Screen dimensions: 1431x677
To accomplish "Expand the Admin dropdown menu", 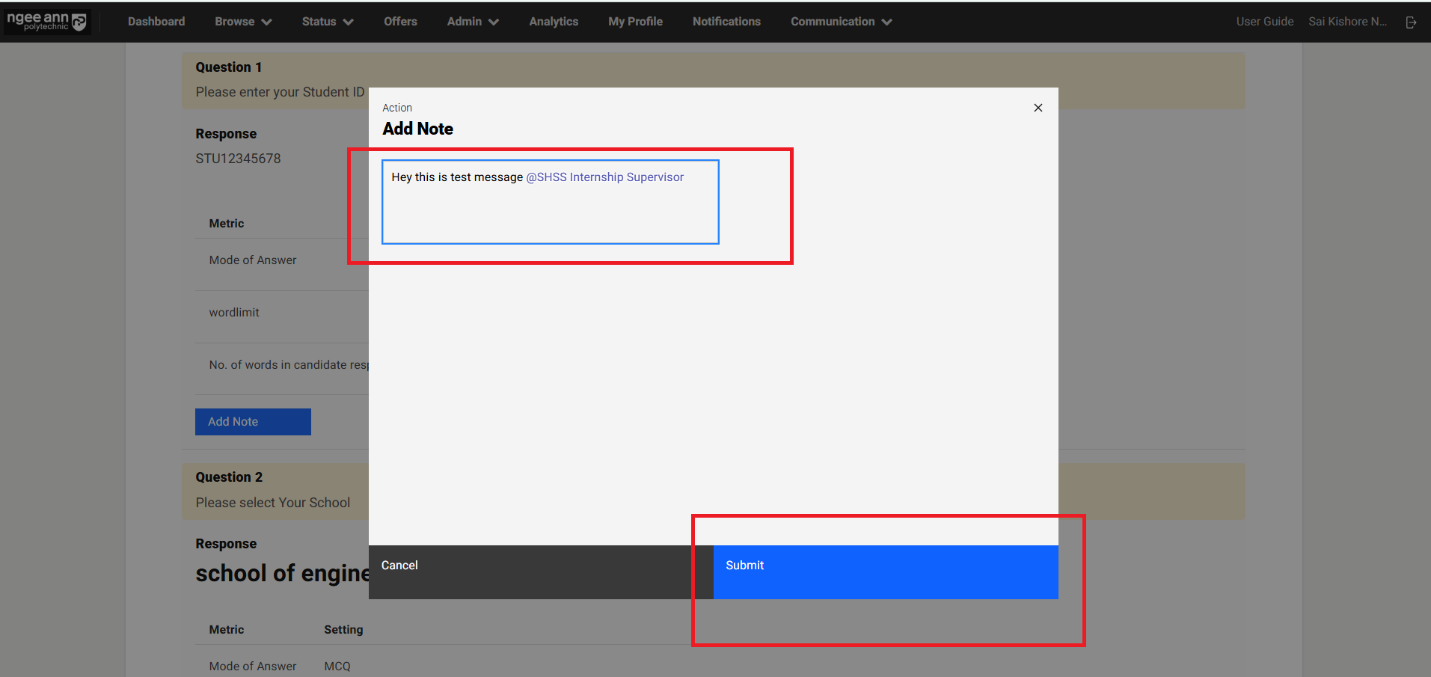I will pos(472,22).
